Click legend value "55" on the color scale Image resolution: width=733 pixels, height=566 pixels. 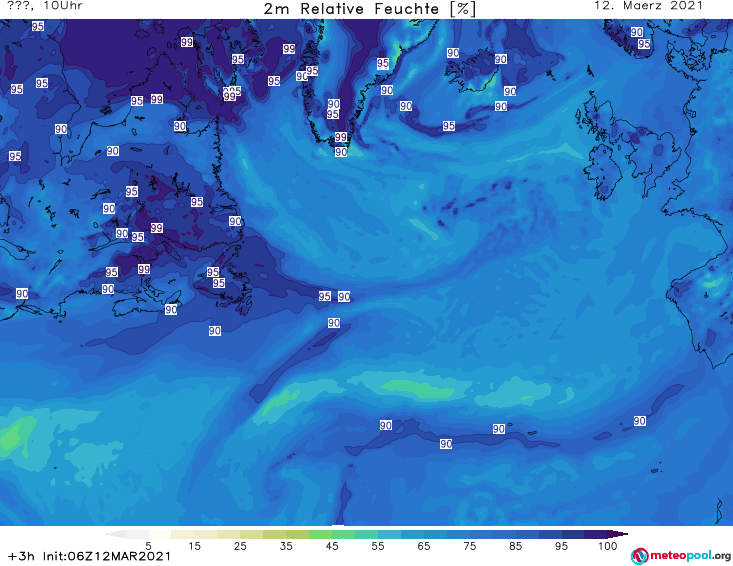[378, 546]
